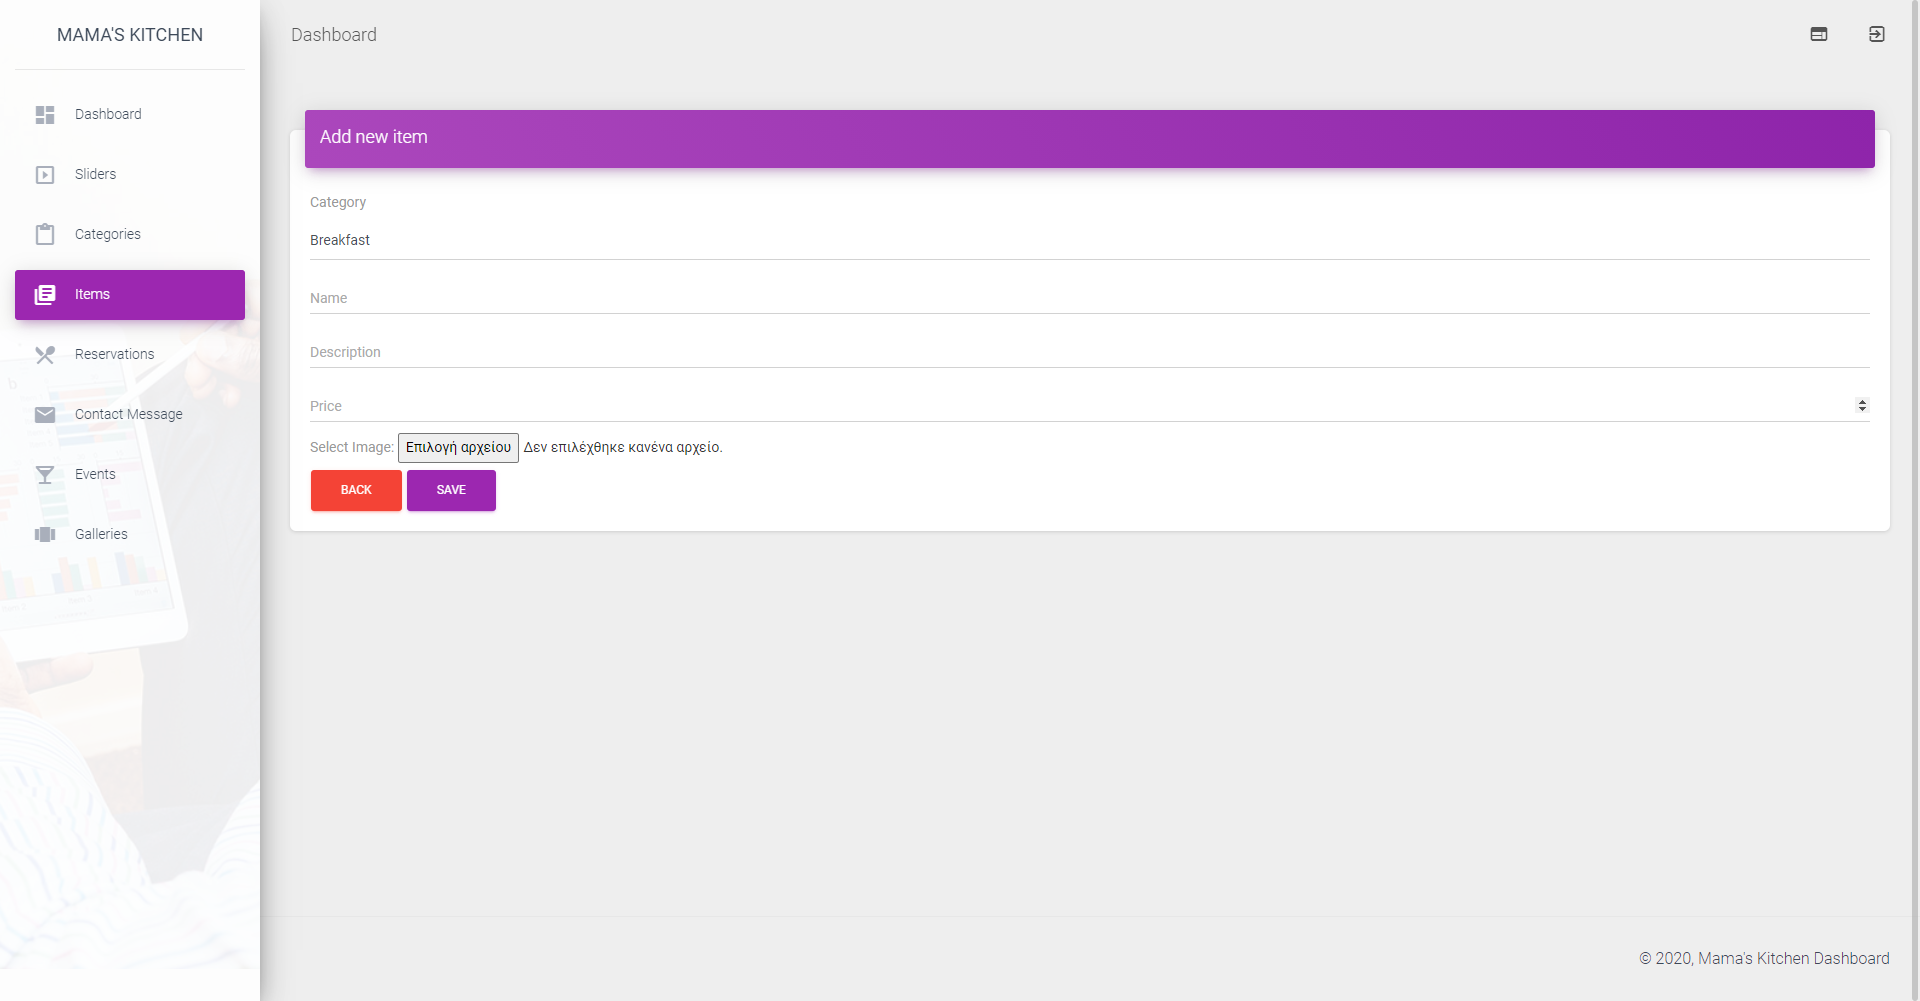This screenshot has height=1001, width=1920.
Task: Open Galleries menu item
Action: [x=130, y=535]
